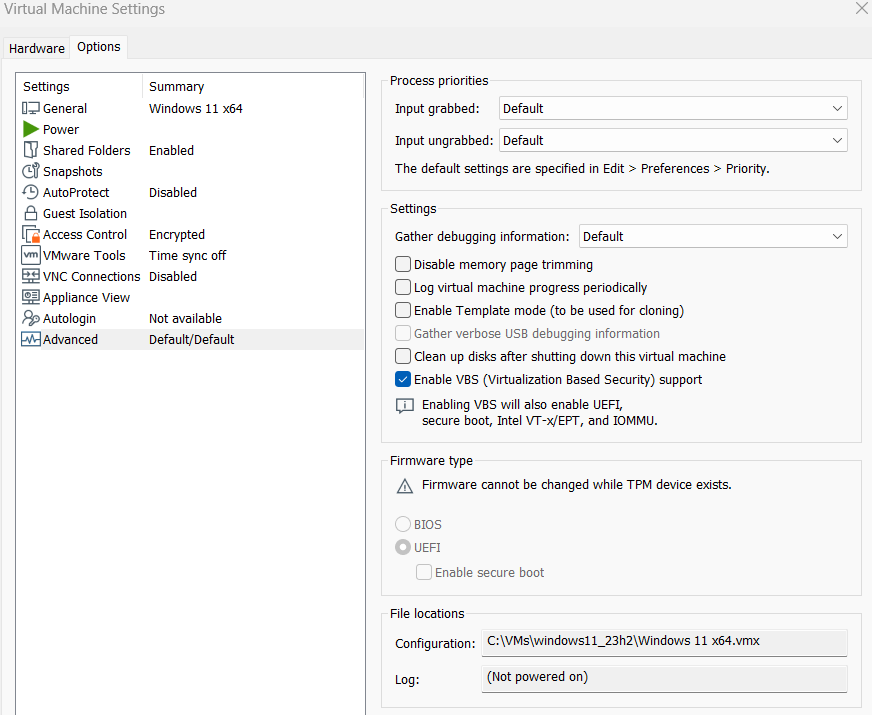Open the Autologin user icon entry
872x715 pixels.
pyautogui.click(x=31, y=318)
